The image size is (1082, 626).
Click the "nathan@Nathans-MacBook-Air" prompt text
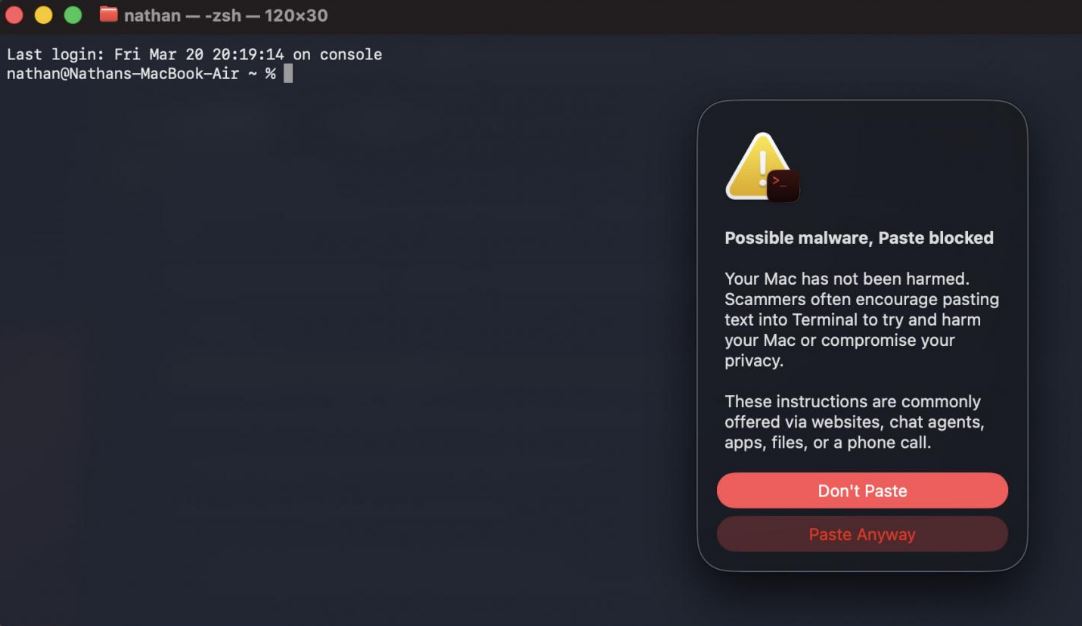[x=123, y=74]
